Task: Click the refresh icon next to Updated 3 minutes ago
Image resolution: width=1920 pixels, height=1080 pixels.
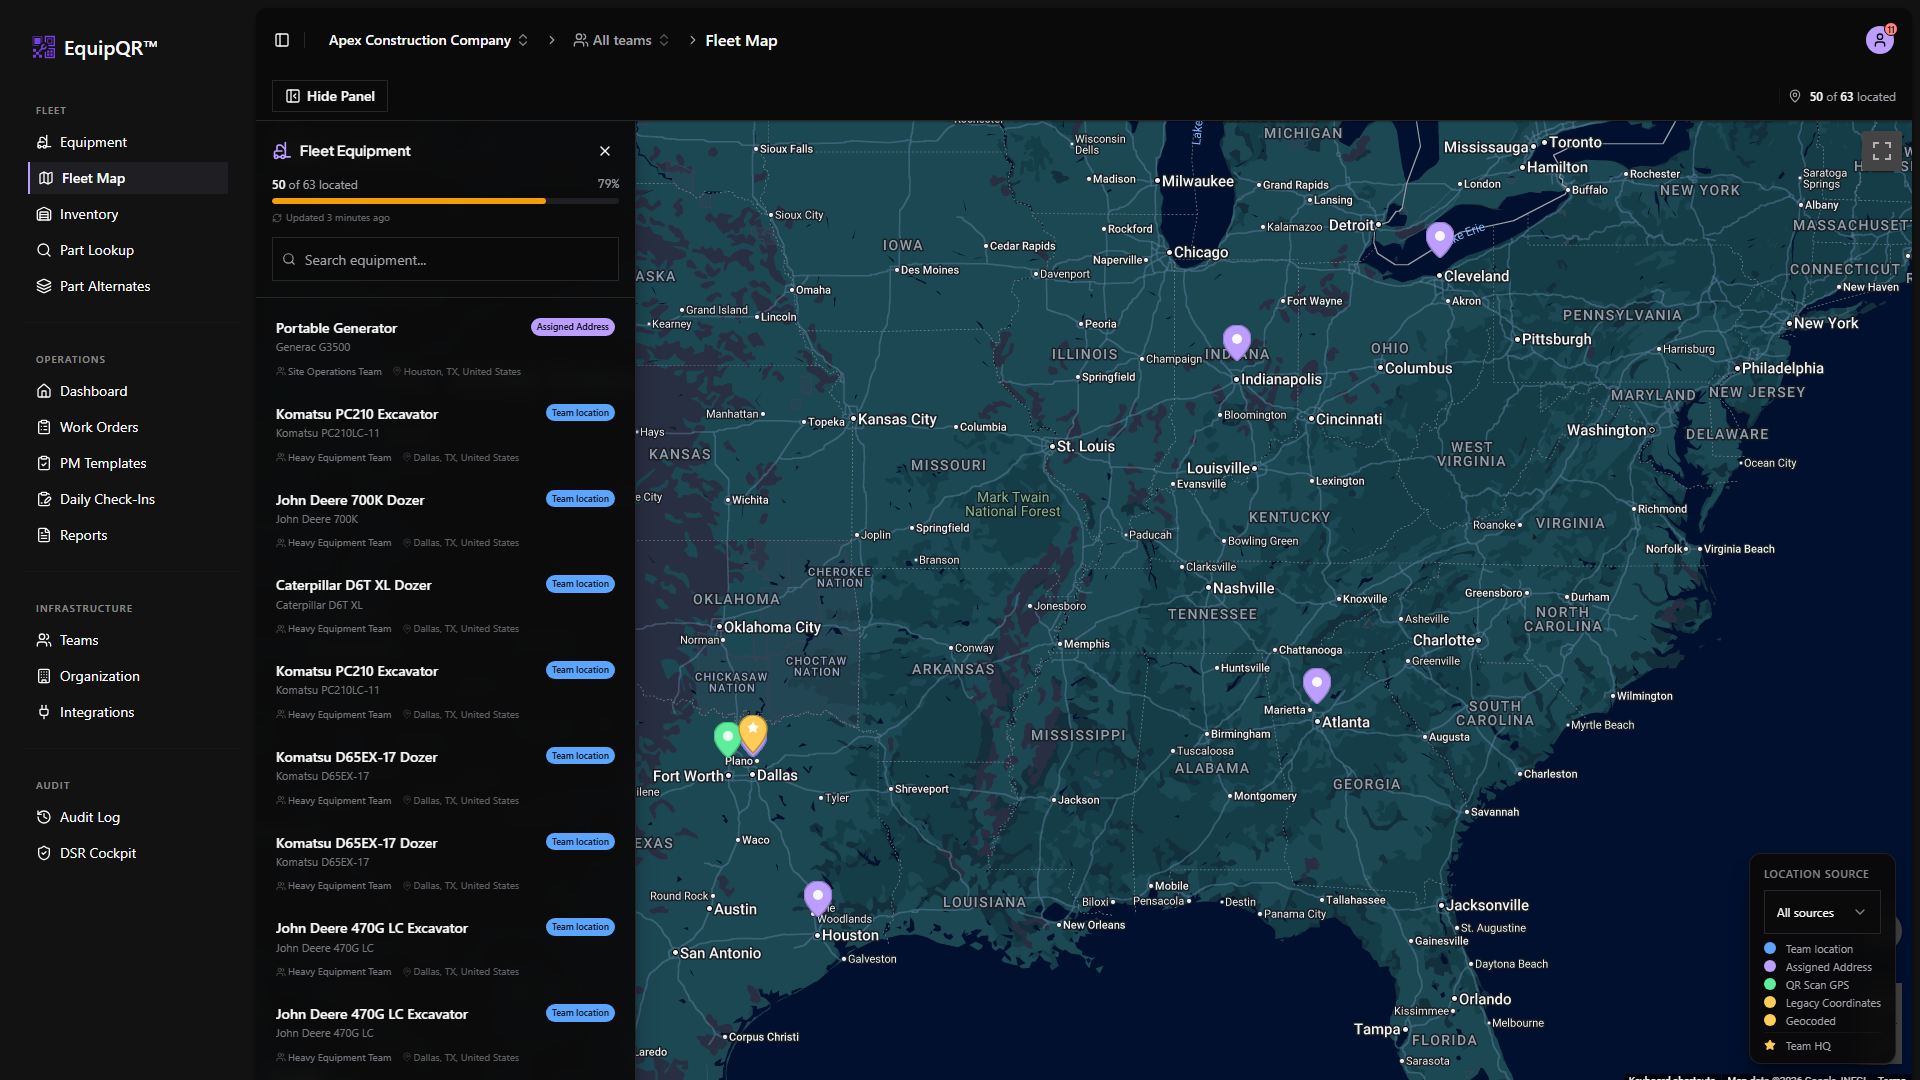Action: pos(277,218)
